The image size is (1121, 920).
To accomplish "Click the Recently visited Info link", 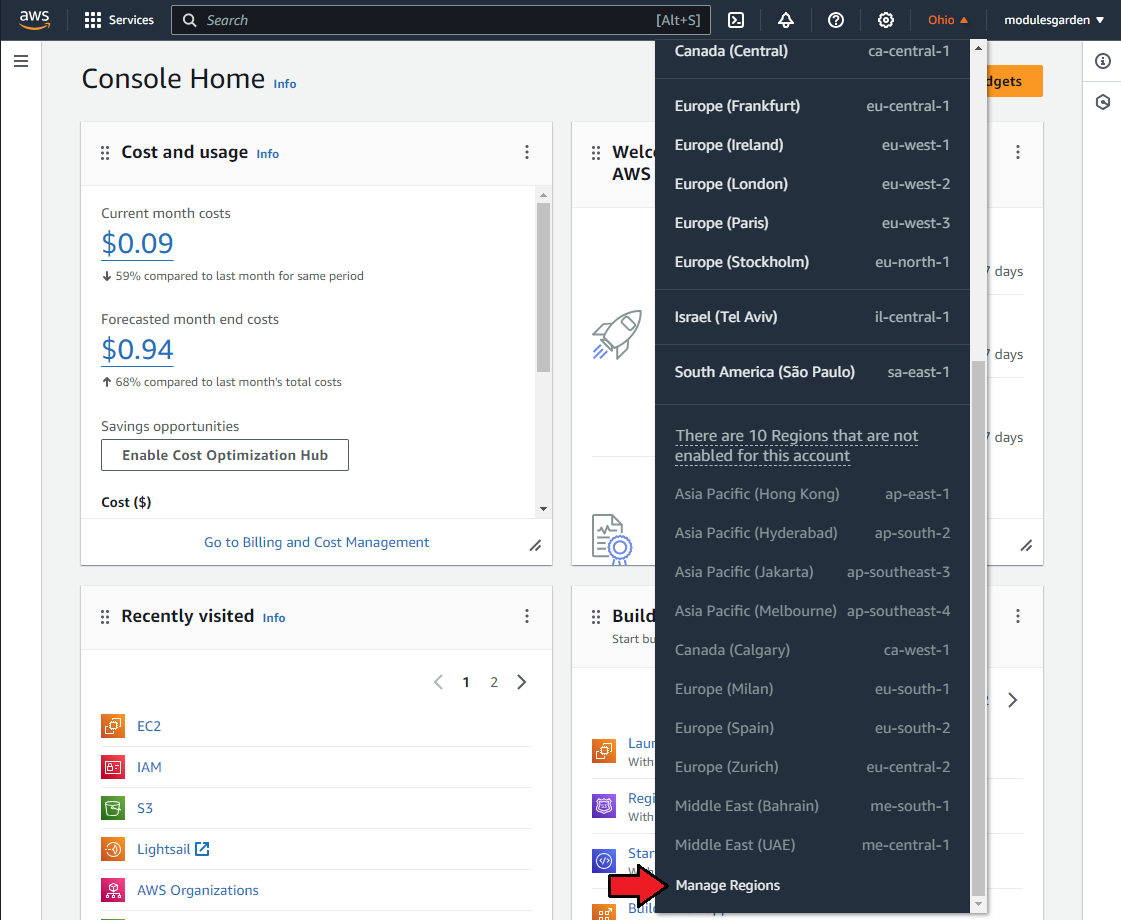I will pyautogui.click(x=274, y=618).
